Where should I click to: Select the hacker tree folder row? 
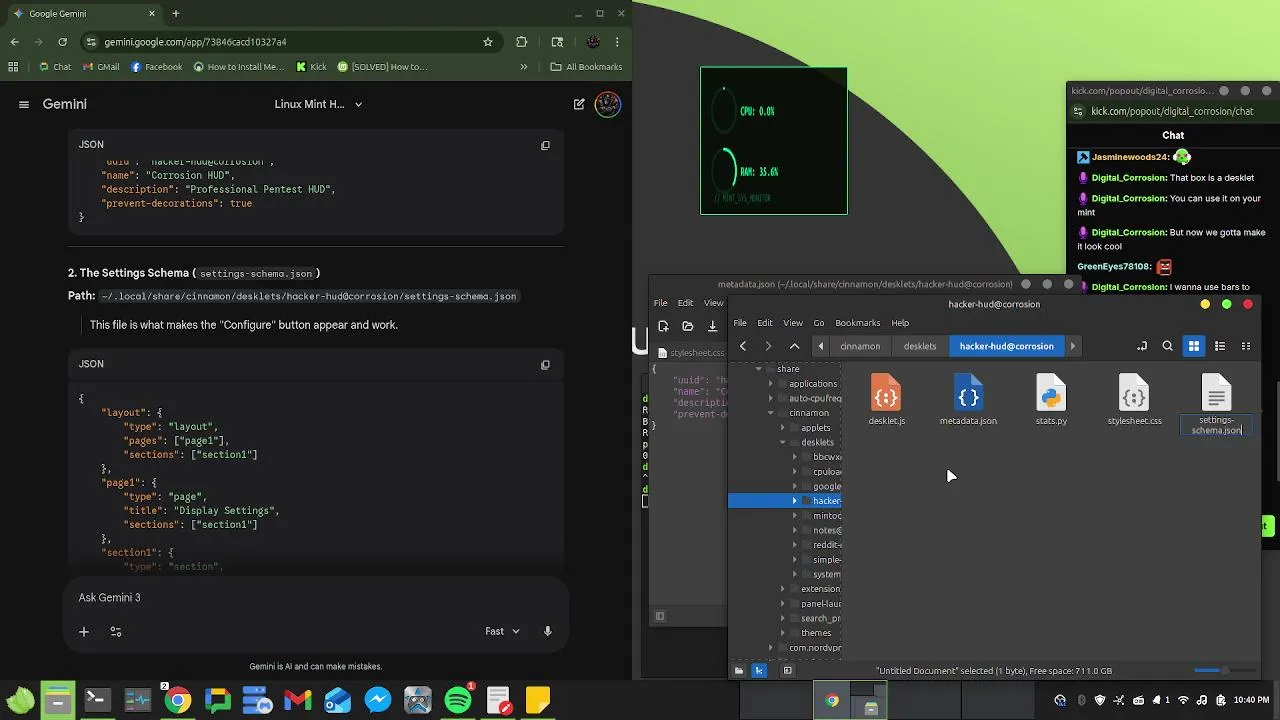(x=785, y=501)
